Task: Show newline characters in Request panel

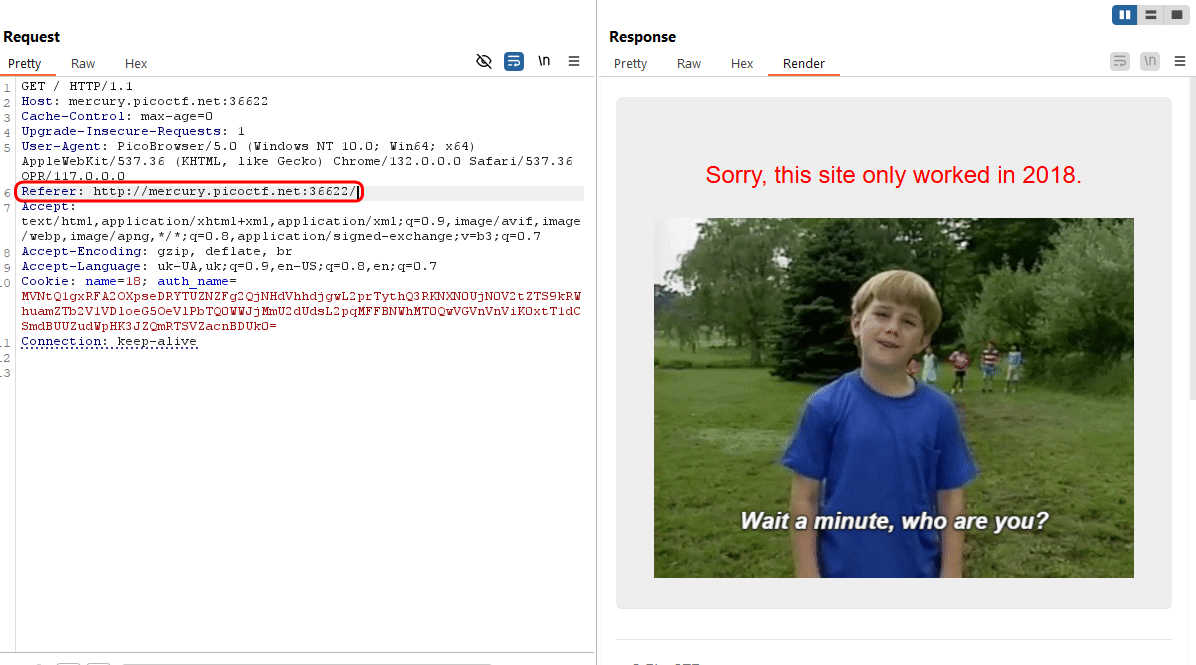Action: click(x=544, y=62)
